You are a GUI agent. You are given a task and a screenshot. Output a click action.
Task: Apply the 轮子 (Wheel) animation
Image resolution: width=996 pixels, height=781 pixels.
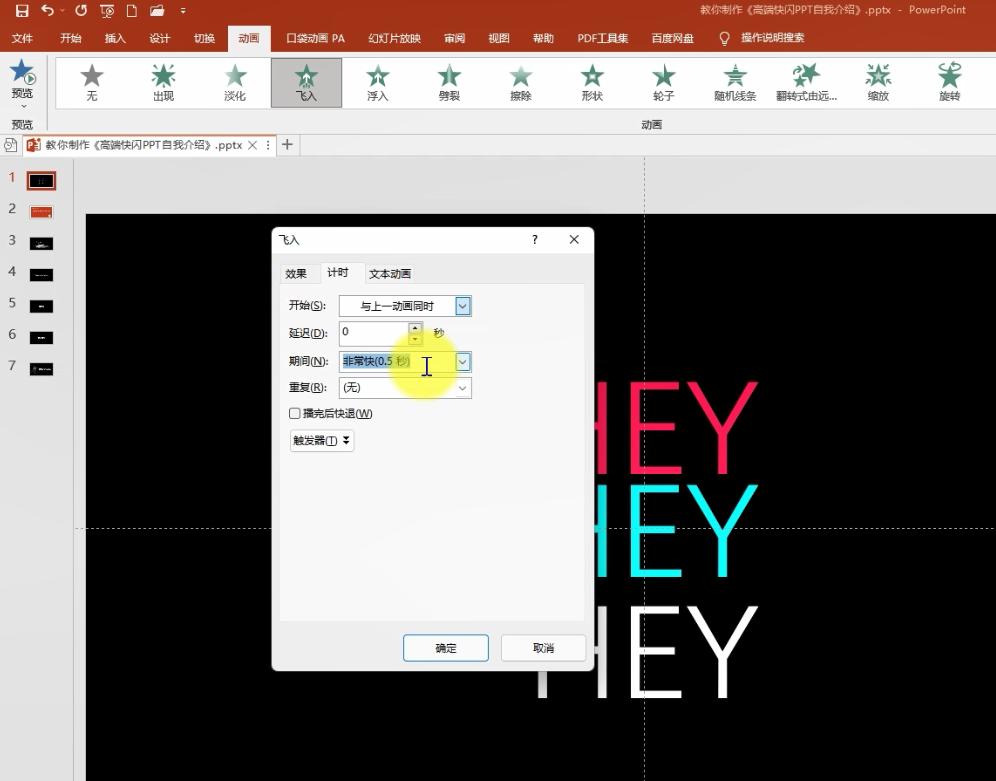point(664,82)
